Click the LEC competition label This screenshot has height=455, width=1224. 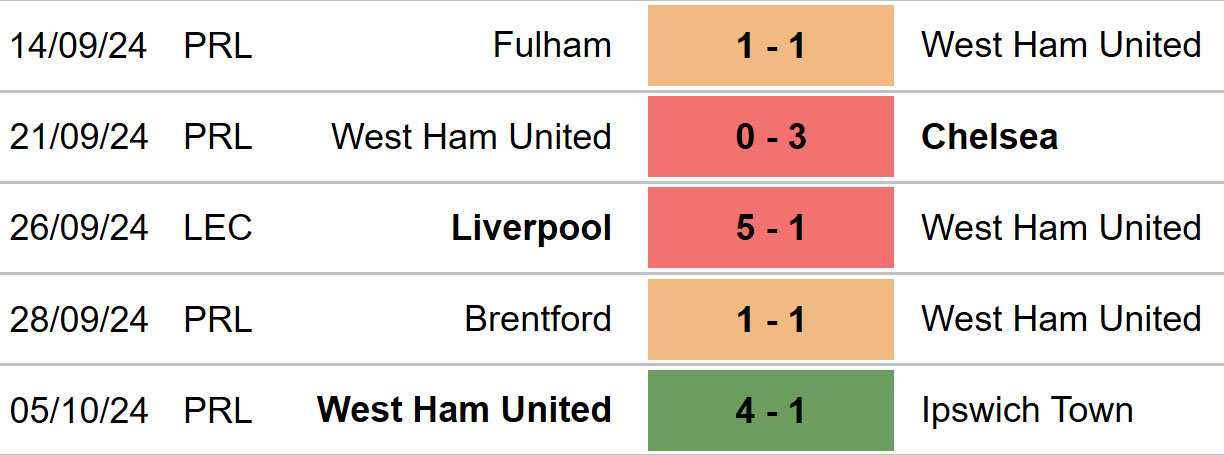(x=218, y=228)
